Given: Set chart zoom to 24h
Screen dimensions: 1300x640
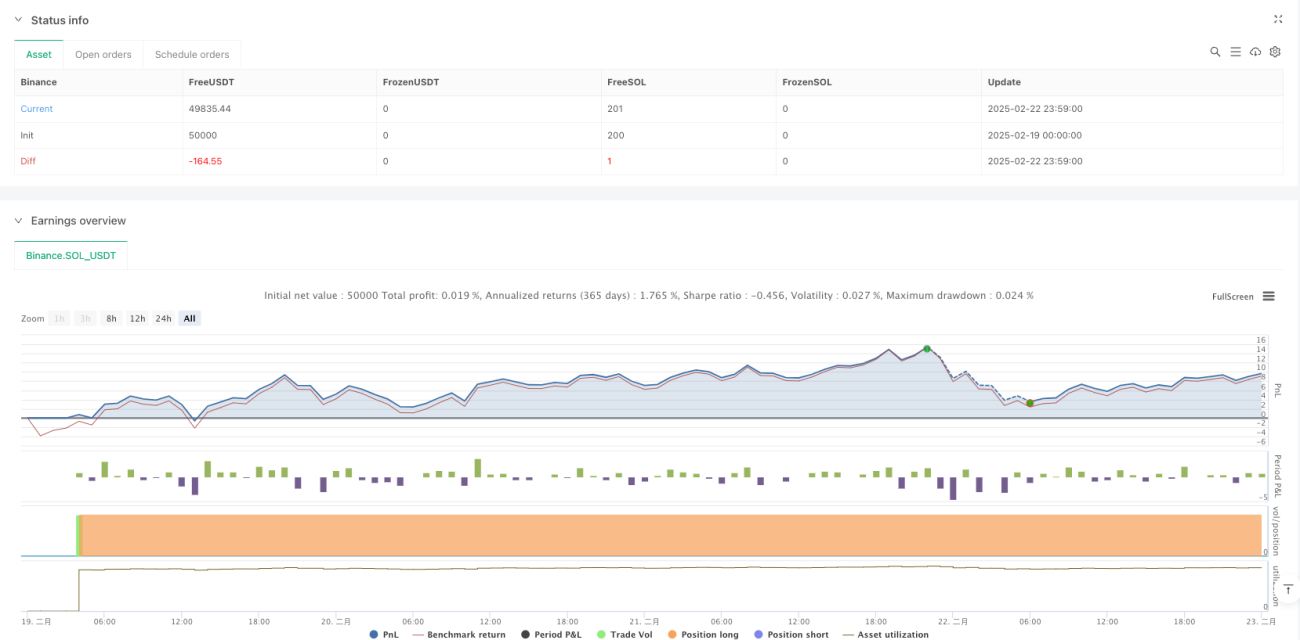Looking at the screenshot, I should click(x=163, y=318).
